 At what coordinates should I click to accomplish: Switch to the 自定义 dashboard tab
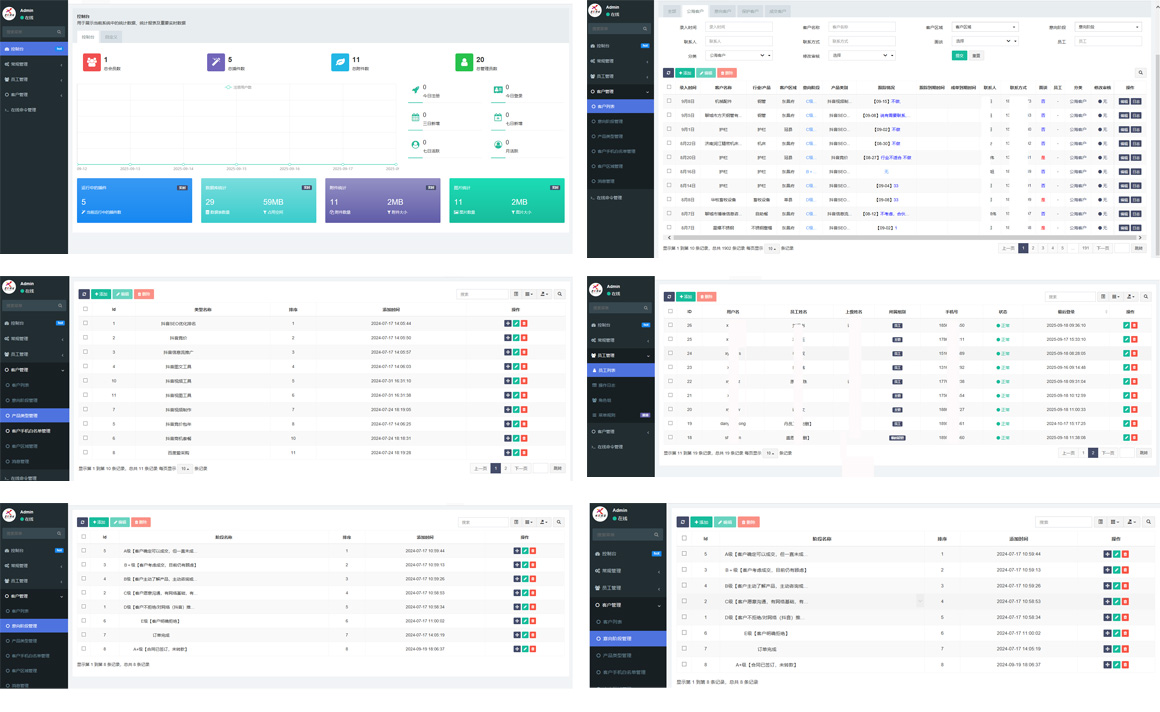click(111, 37)
